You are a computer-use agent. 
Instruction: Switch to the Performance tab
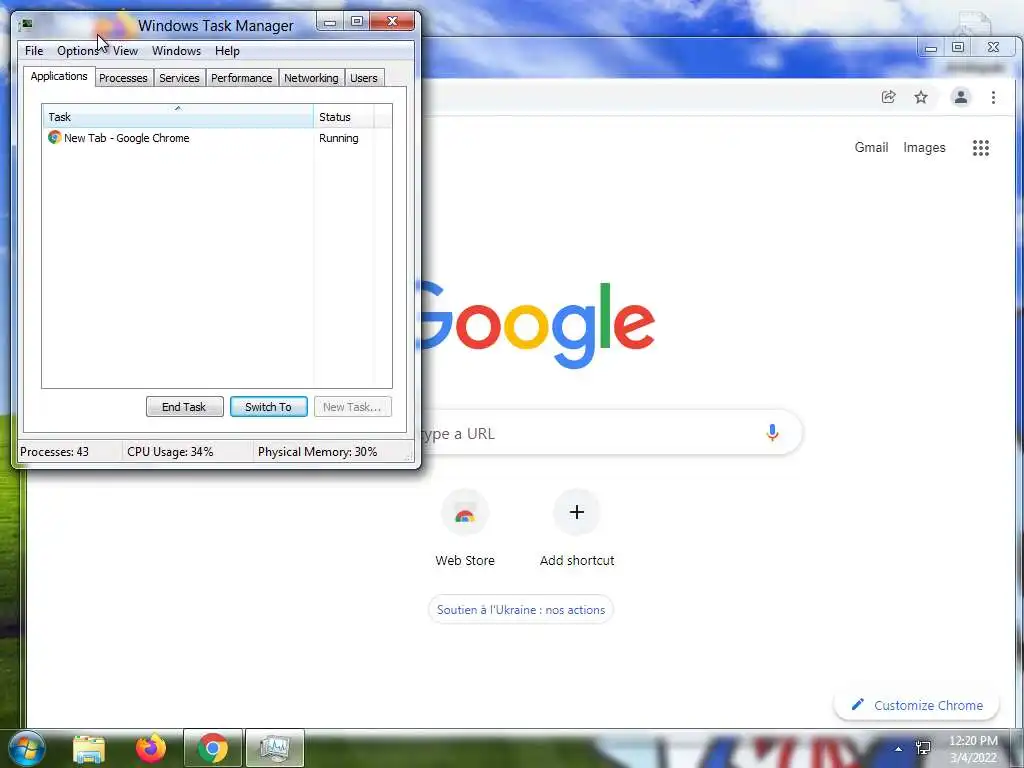pyautogui.click(x=242, y=78)
